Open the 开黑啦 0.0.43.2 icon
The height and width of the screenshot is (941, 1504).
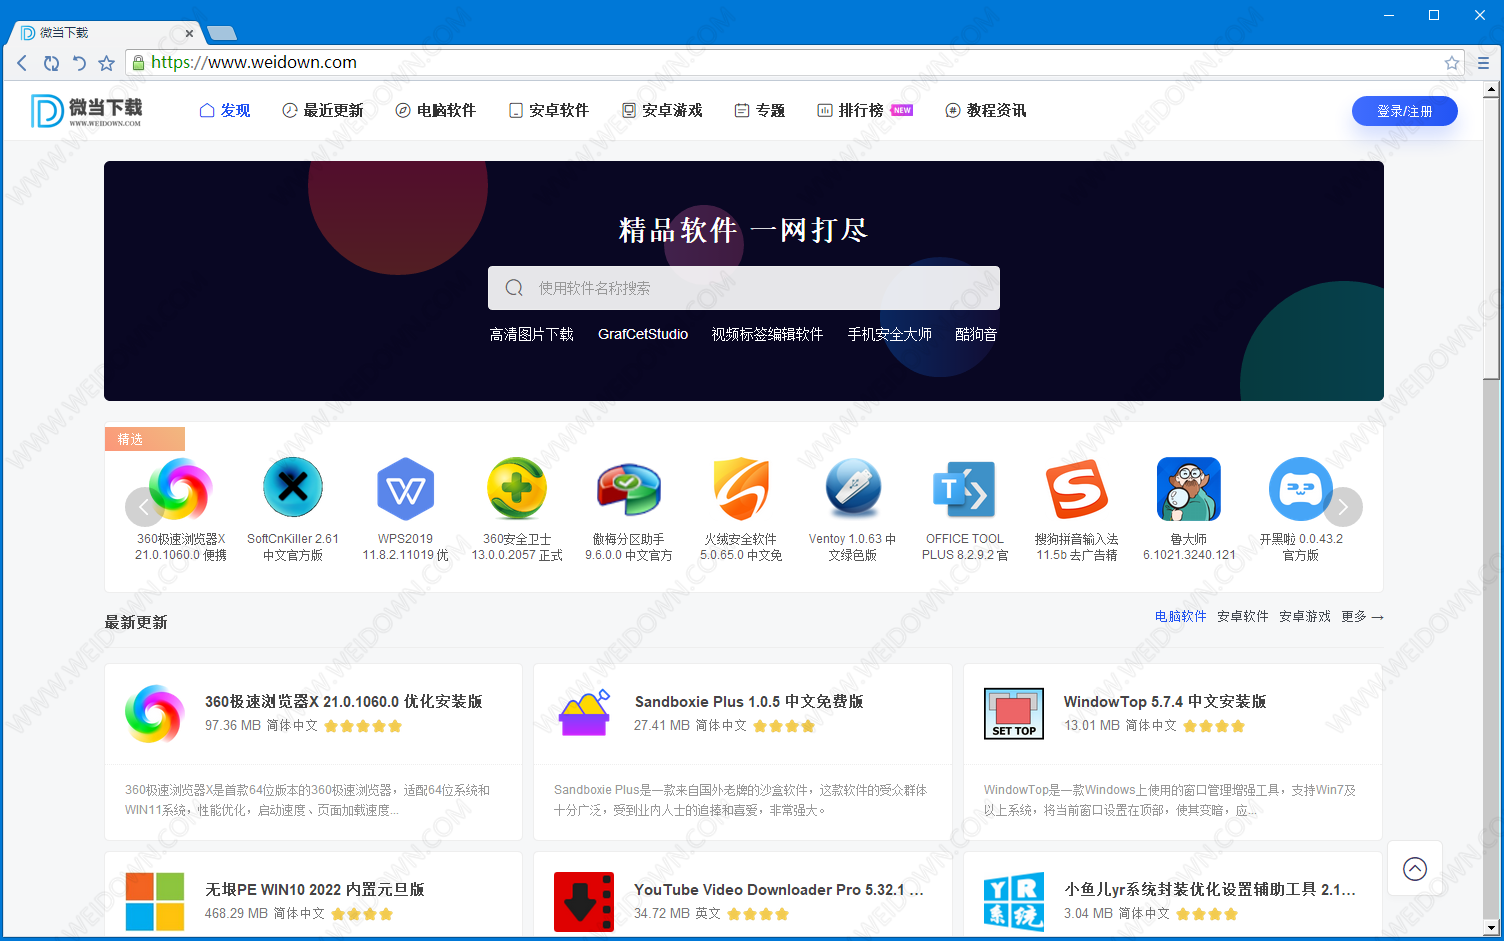pyautogui.click(x=1301, y=489)
